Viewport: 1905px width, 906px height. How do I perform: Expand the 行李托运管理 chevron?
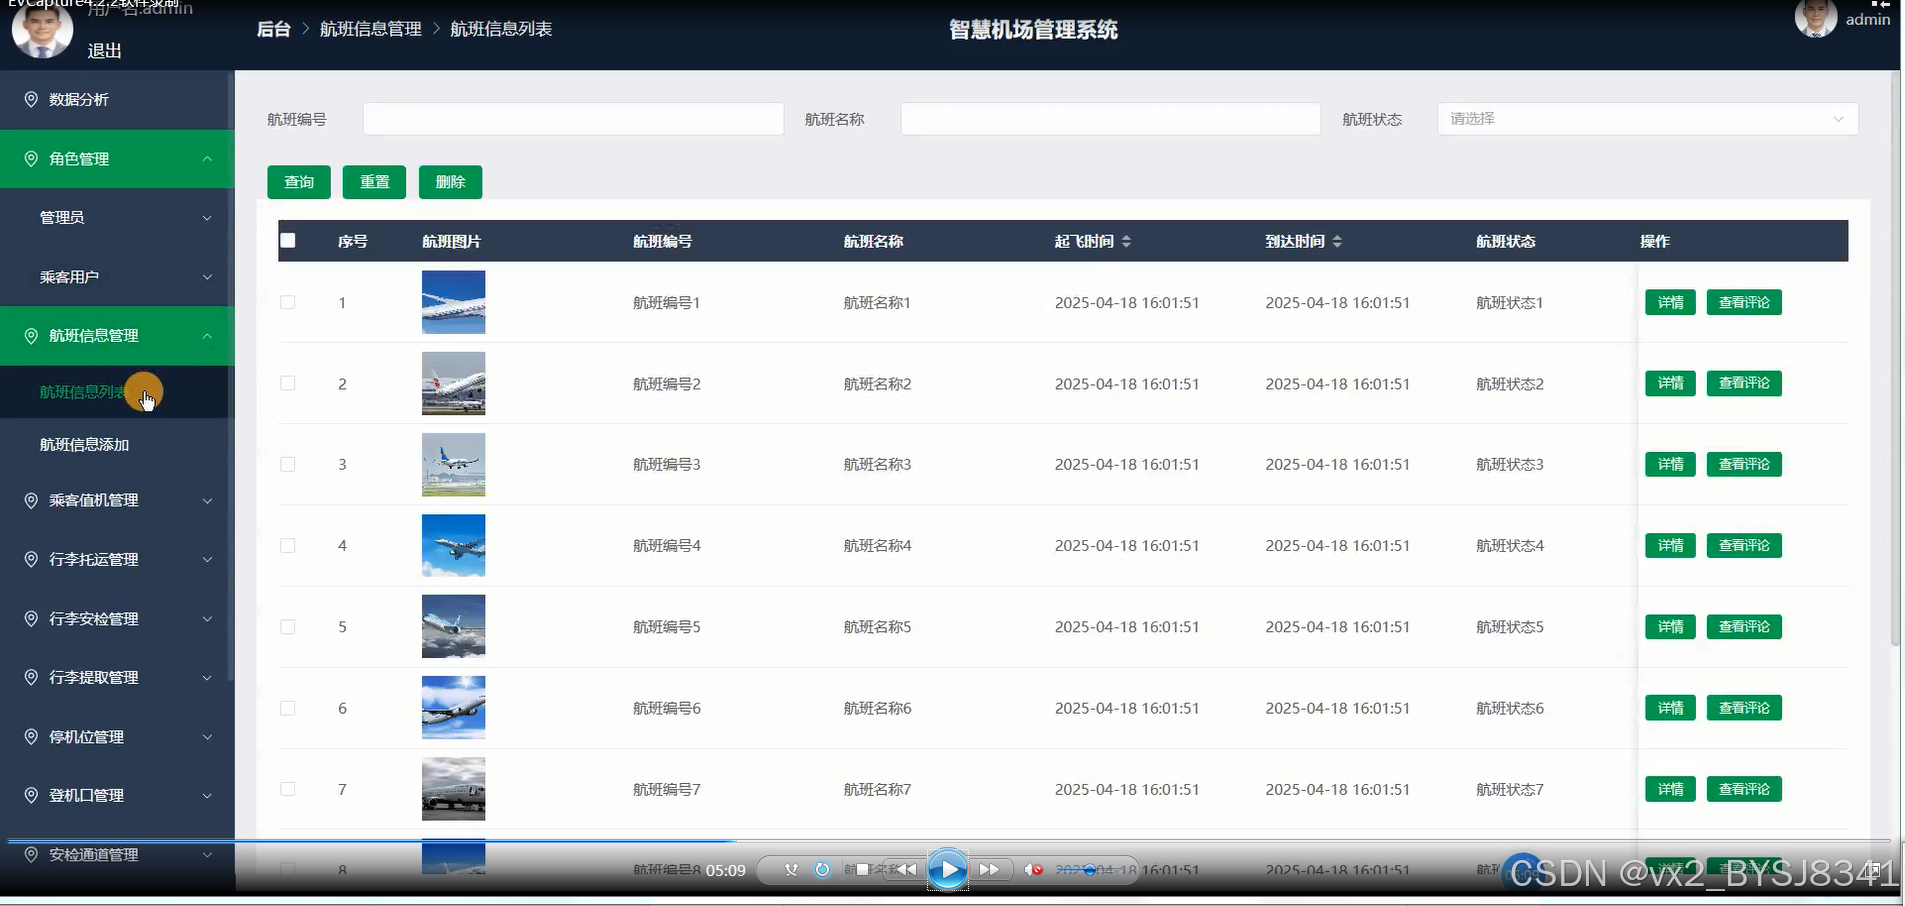coord(207,560)
